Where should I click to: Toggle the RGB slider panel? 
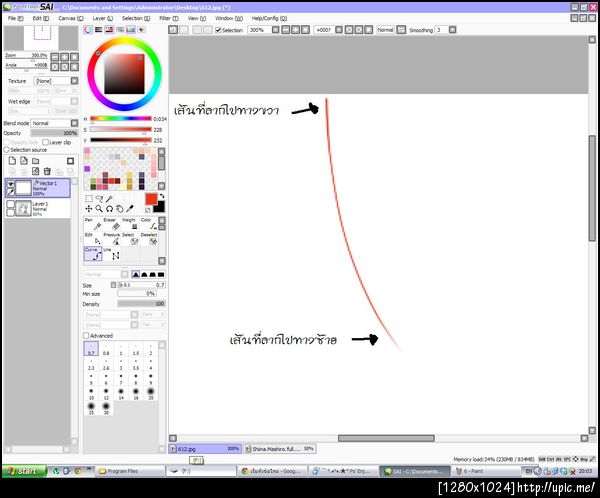(98, 29)
